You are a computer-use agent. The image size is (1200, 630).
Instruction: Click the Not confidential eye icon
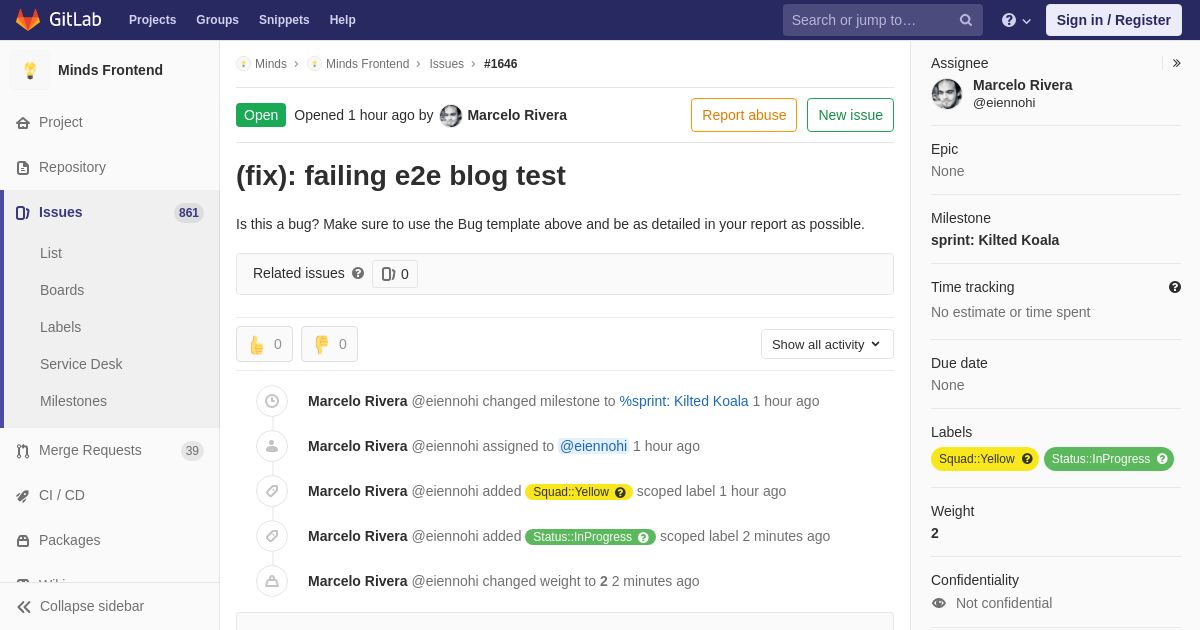pyautogui.click(x=939, y=603)
